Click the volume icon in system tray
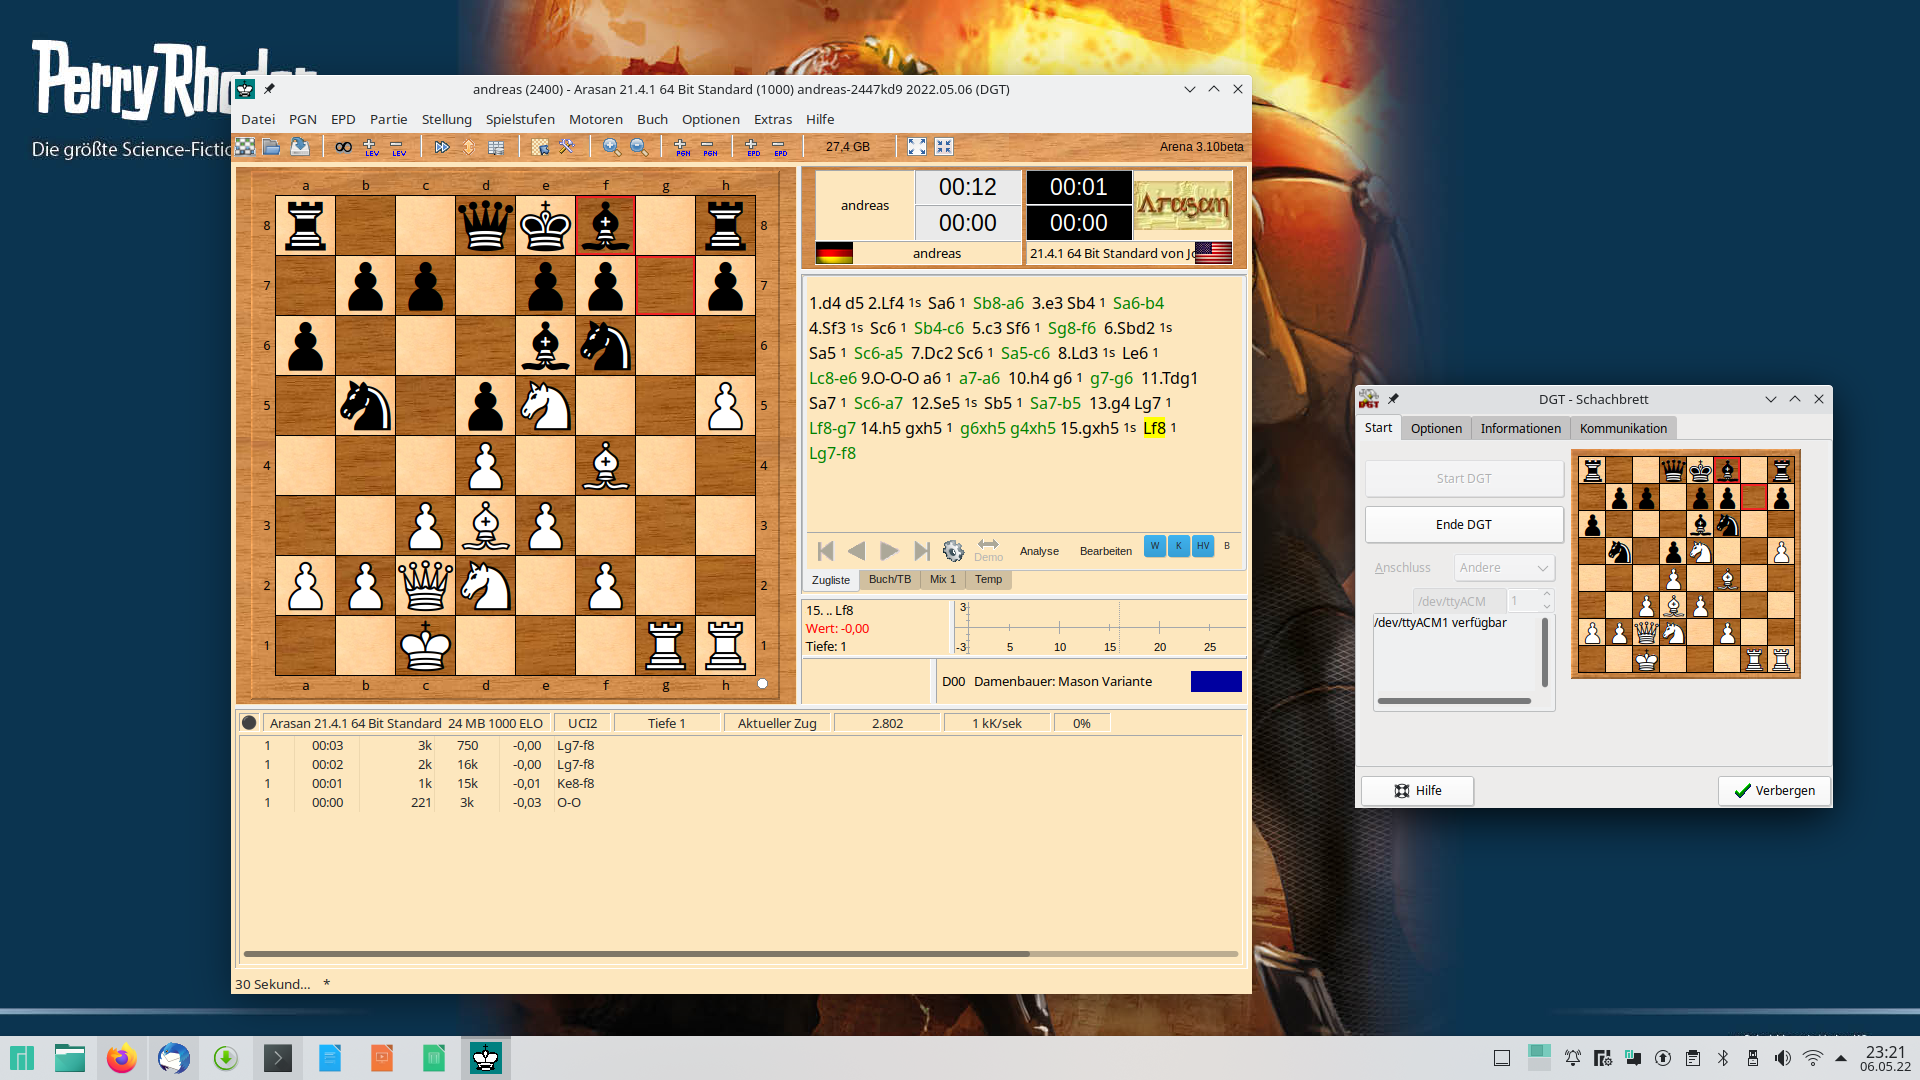 [1782, 1058]
